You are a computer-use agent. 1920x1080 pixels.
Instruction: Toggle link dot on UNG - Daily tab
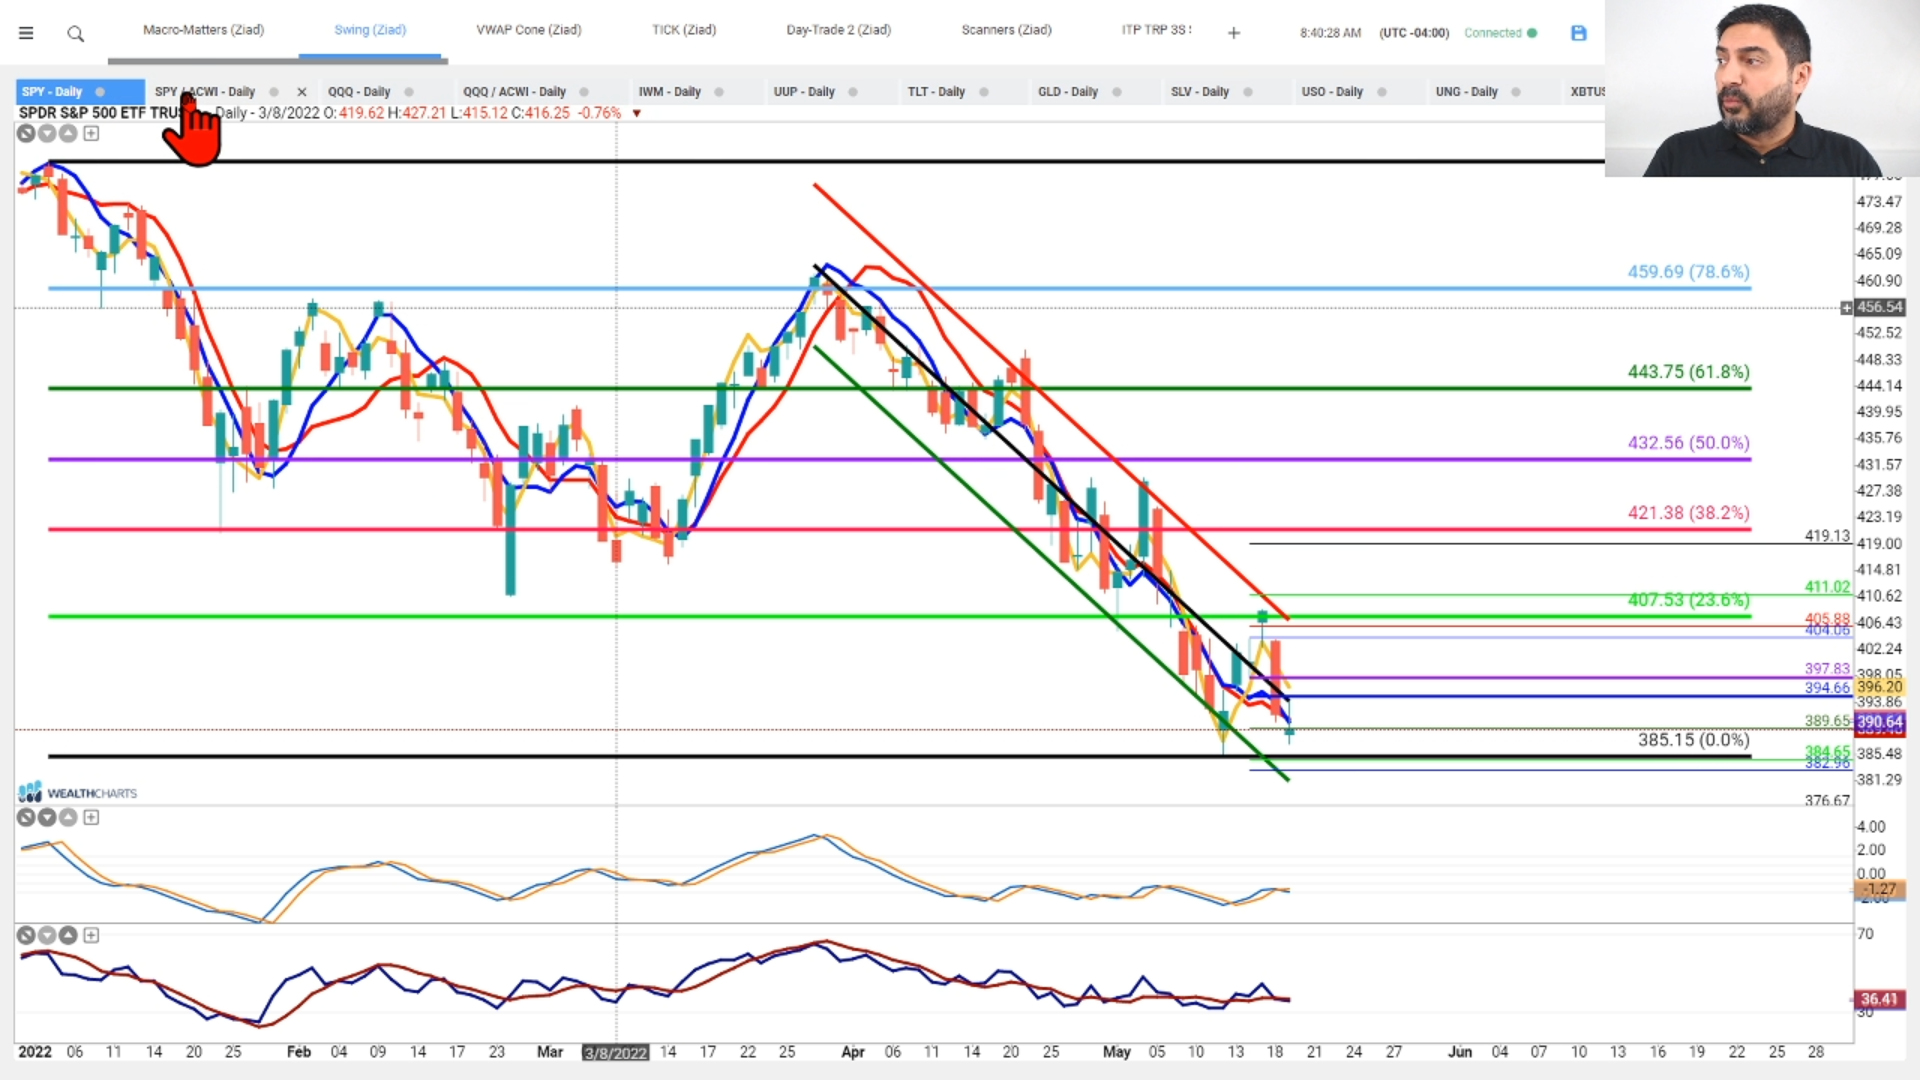pos(1516,92)
